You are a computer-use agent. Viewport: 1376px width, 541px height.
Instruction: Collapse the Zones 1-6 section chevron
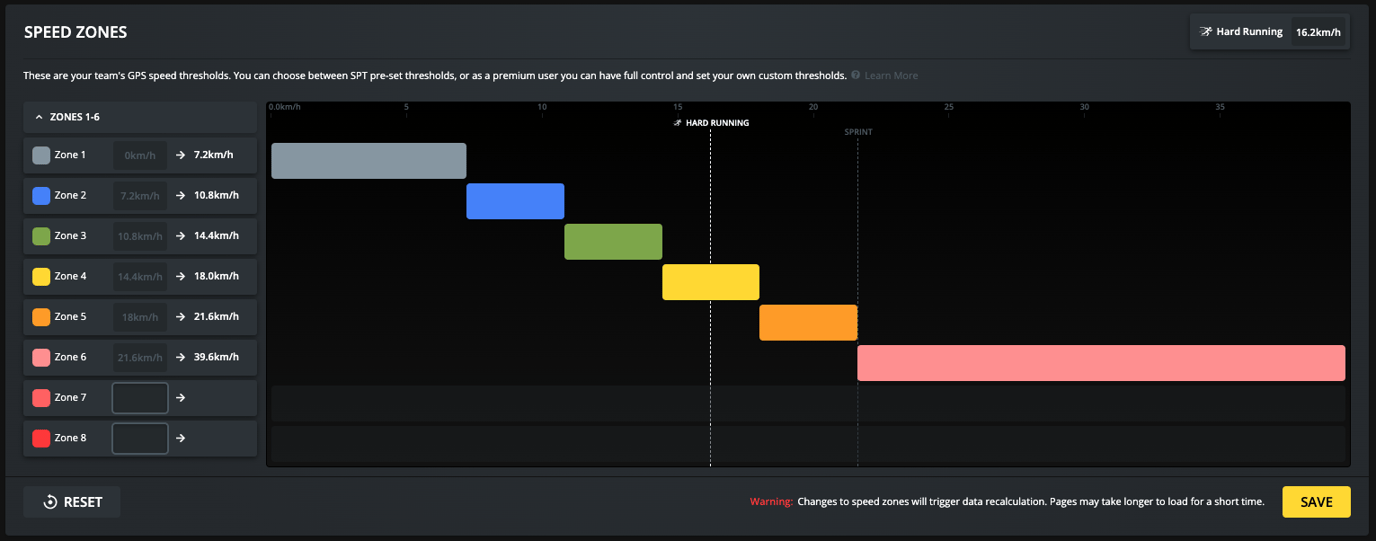tap(39, 117)
